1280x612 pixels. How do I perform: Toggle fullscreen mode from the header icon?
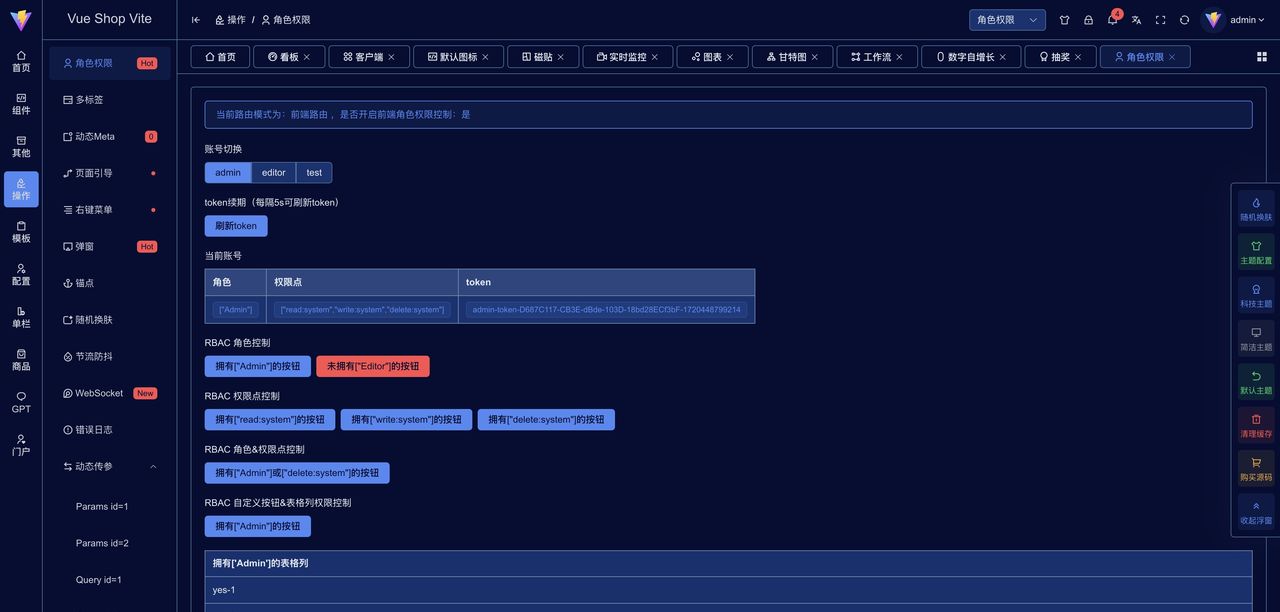click(x=1161, y=20)
